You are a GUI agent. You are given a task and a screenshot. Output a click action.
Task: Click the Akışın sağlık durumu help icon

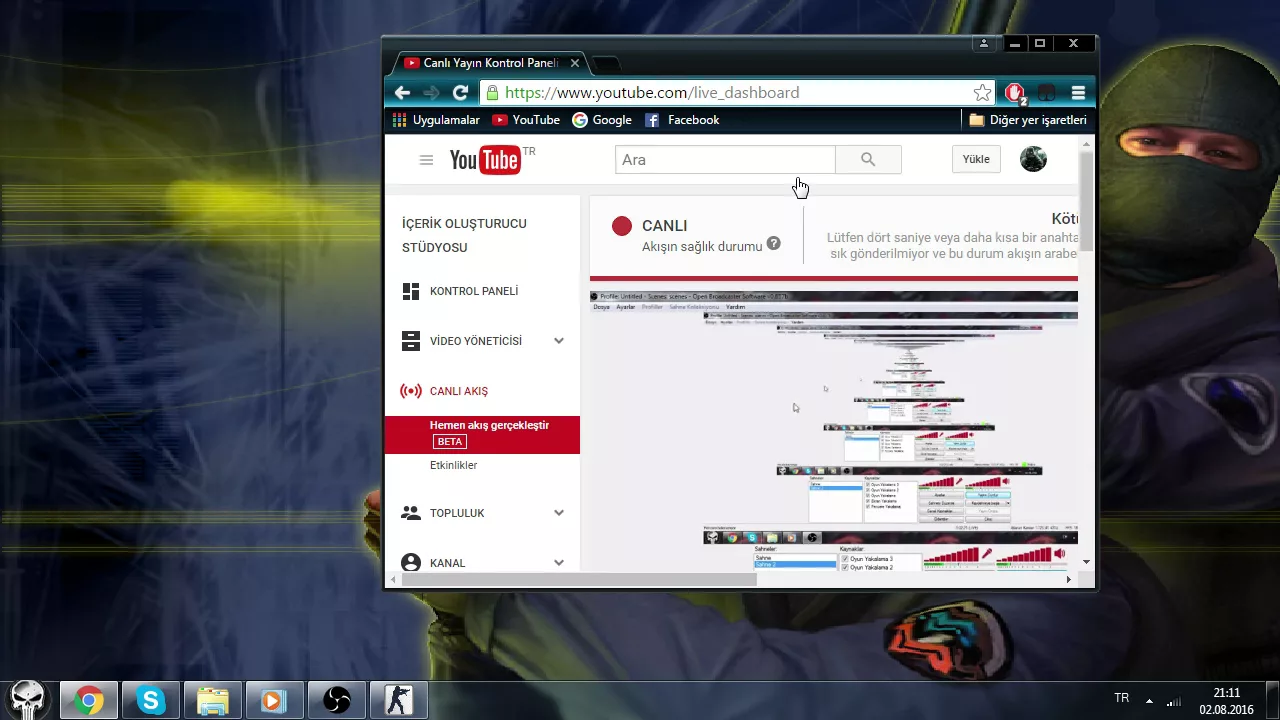(774, 243)
